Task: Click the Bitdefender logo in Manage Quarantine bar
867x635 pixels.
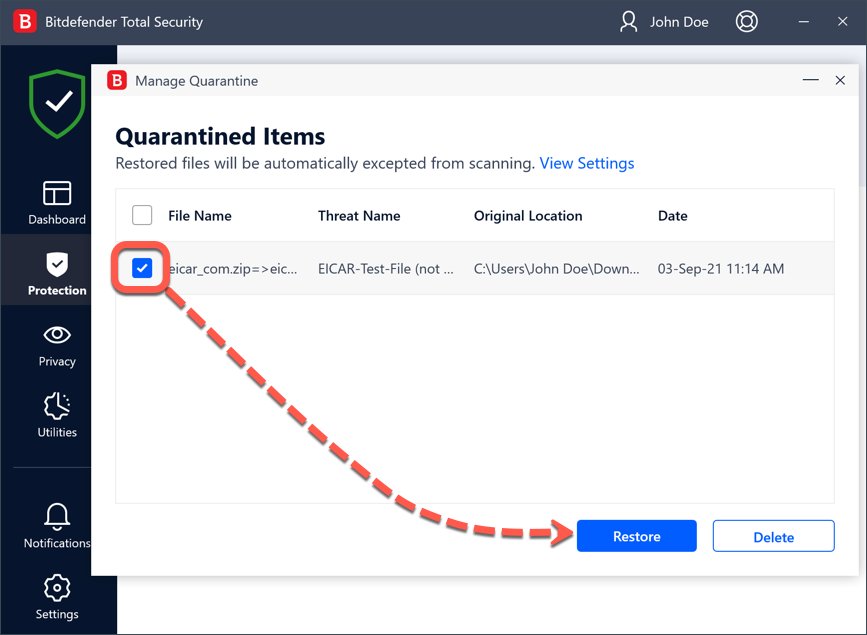Action: click(117, 80)
